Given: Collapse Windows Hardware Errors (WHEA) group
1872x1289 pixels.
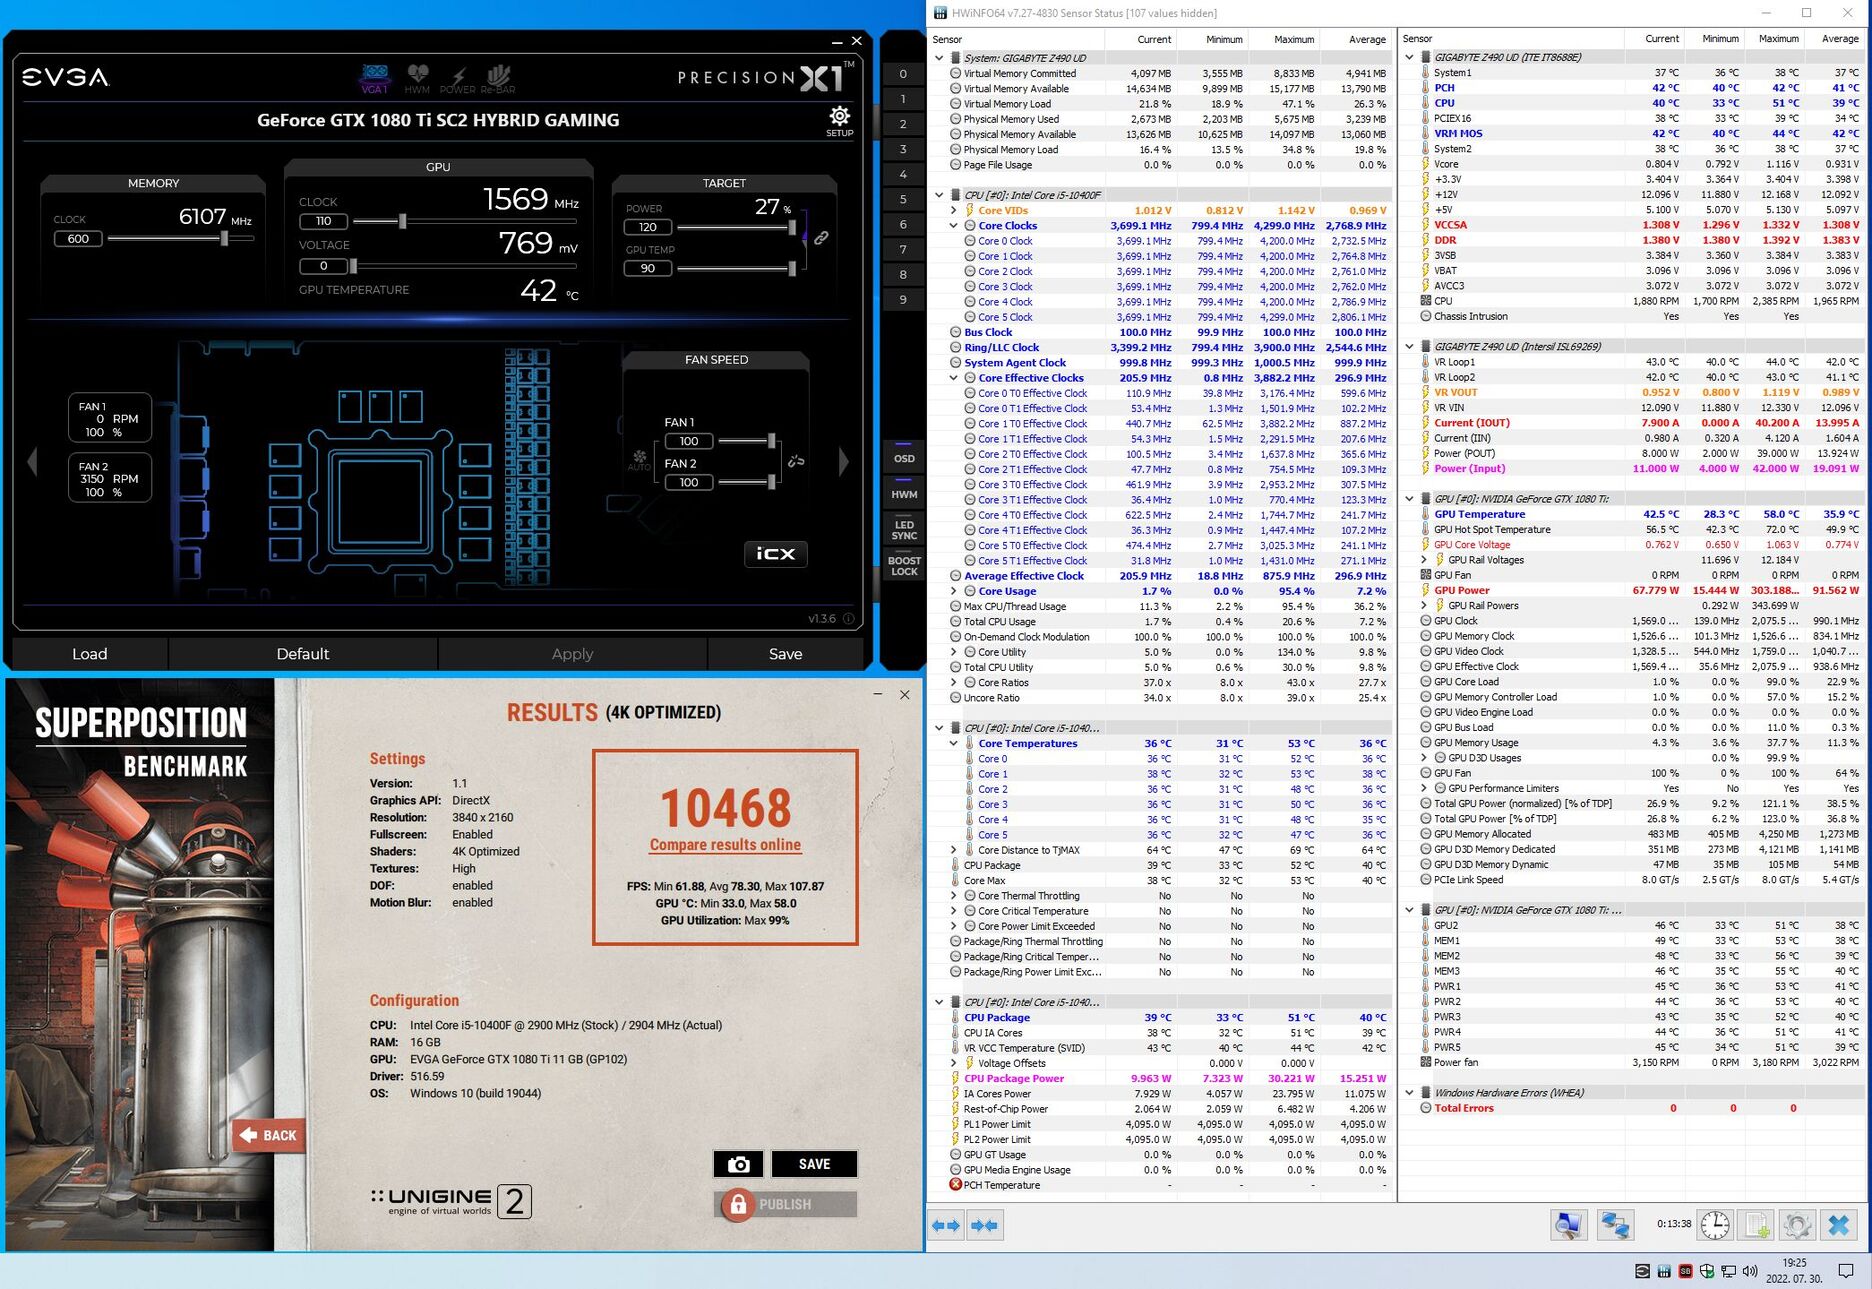Looking at the screenshot, I should point(1410,1093).
